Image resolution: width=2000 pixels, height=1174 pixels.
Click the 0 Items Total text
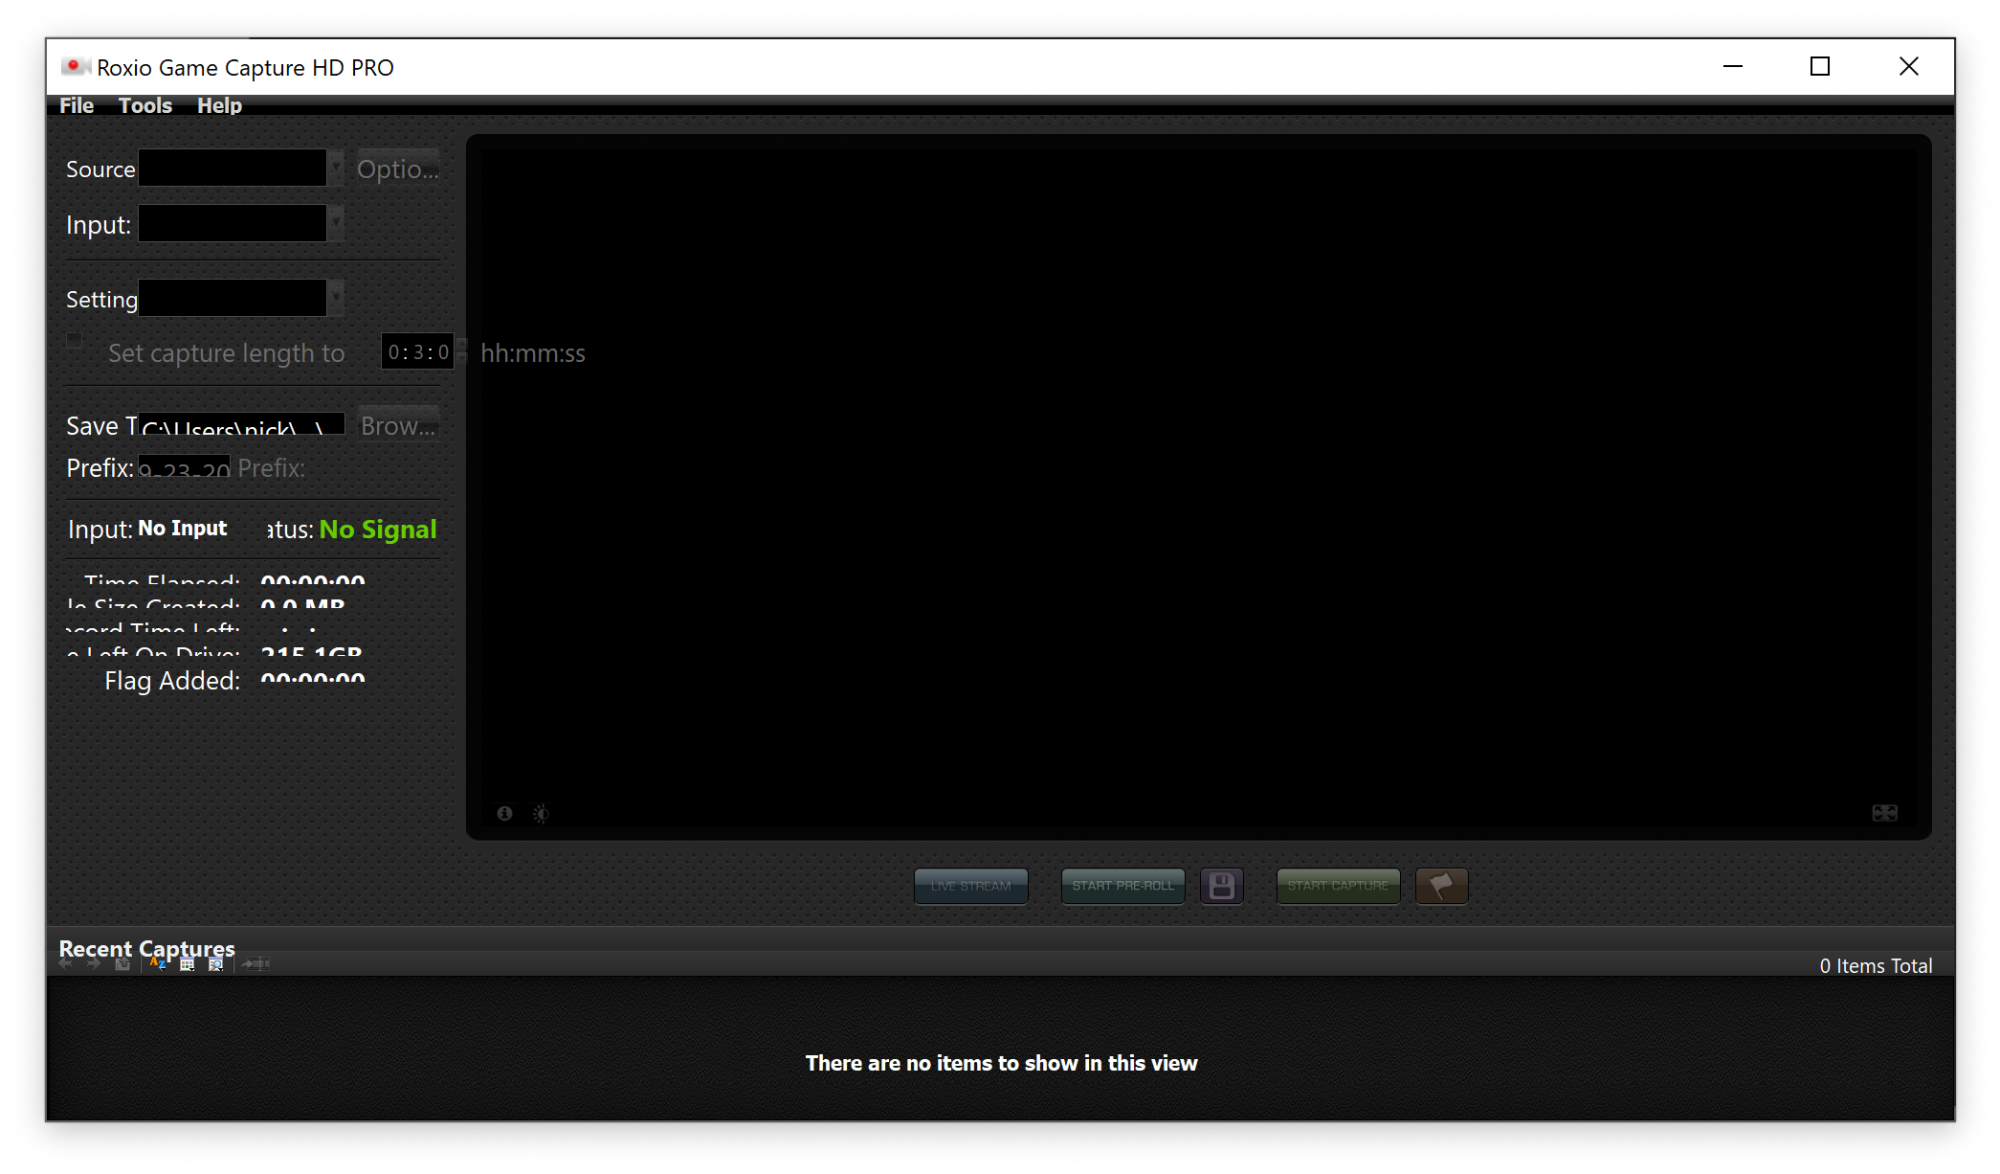pos(1876,966)
